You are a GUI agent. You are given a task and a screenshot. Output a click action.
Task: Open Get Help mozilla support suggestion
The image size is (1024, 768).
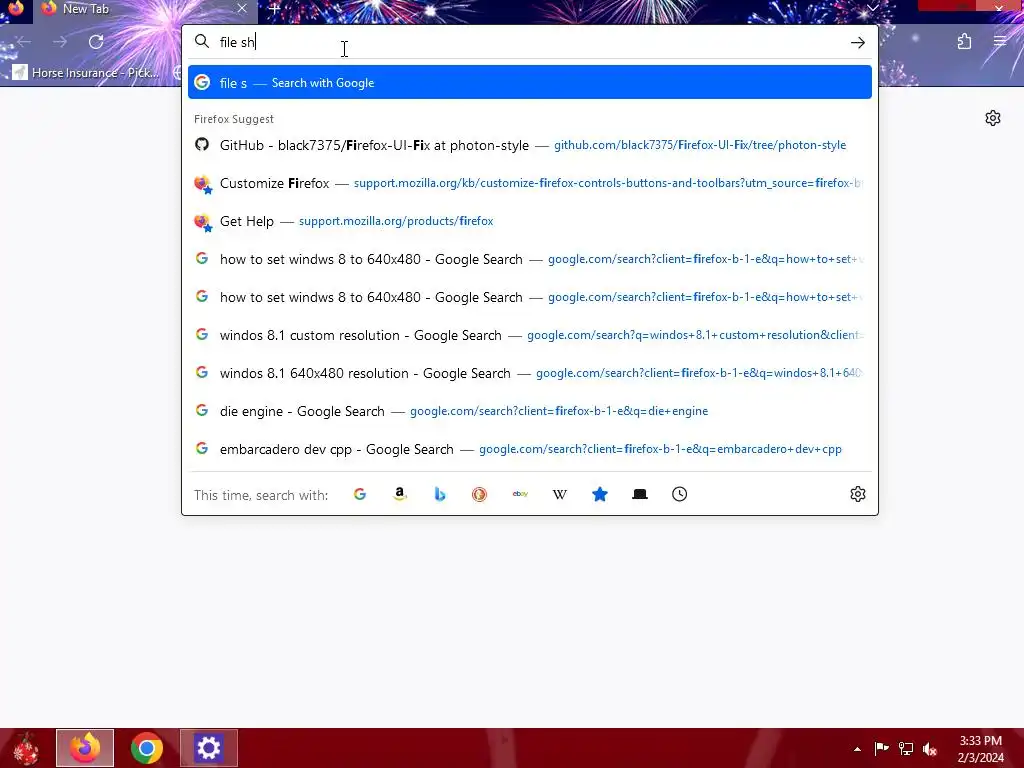coord(530,221)
